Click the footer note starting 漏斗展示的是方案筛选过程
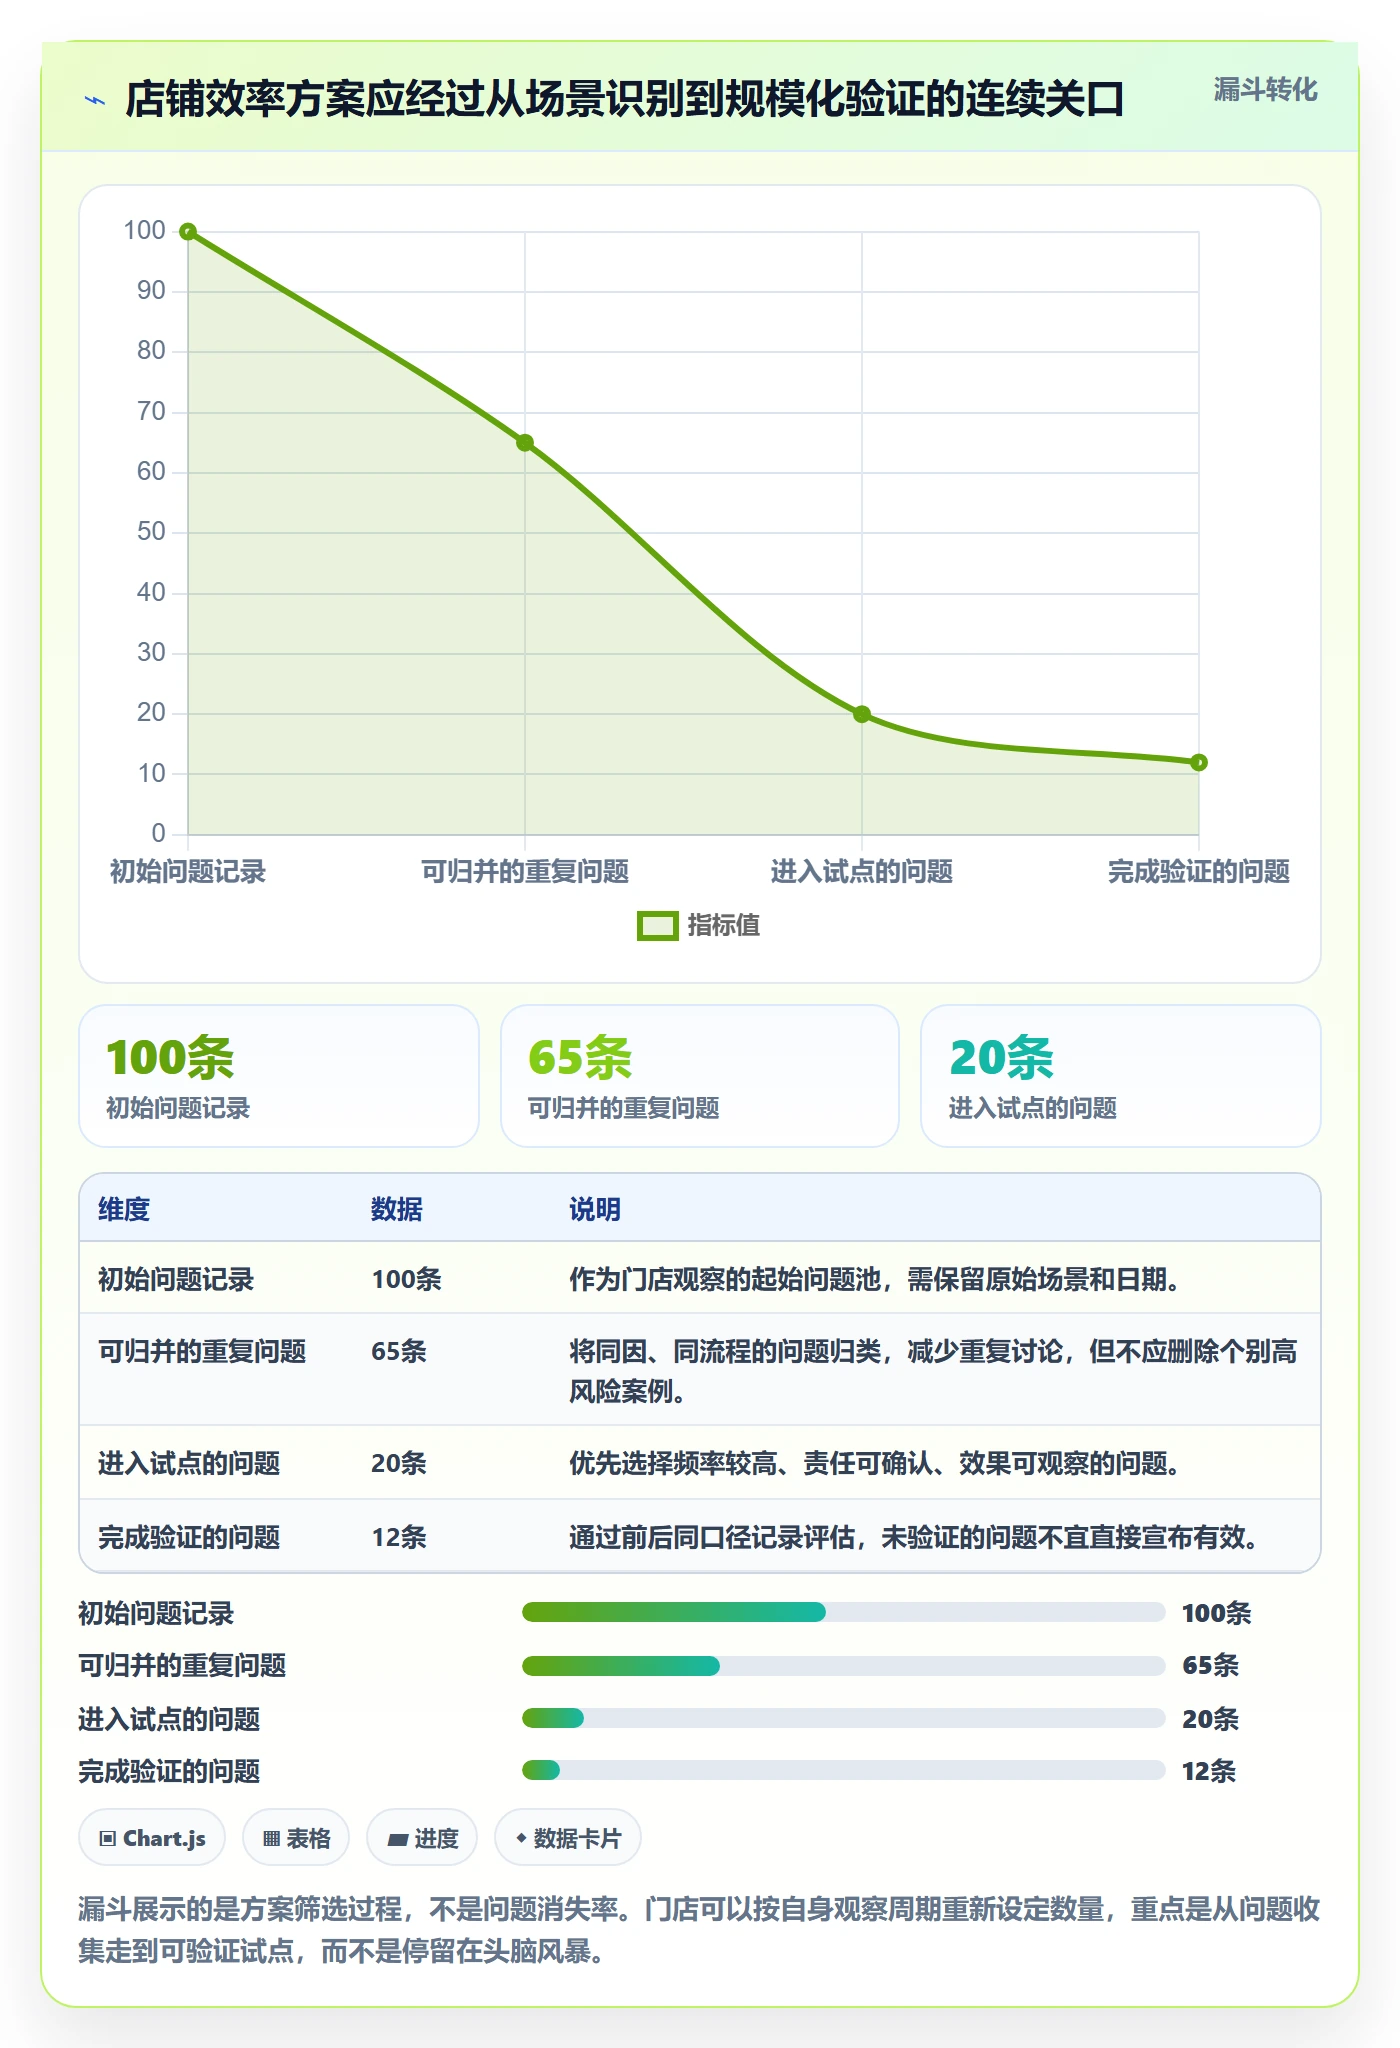 pyautogui.click(x=699, y=1930)
